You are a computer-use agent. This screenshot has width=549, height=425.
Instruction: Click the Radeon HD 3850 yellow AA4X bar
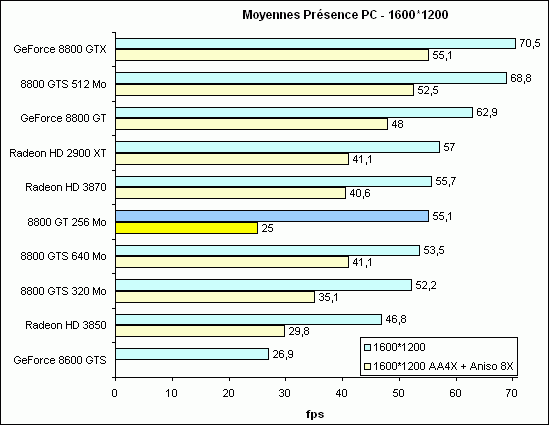click(x=200, y=331)
